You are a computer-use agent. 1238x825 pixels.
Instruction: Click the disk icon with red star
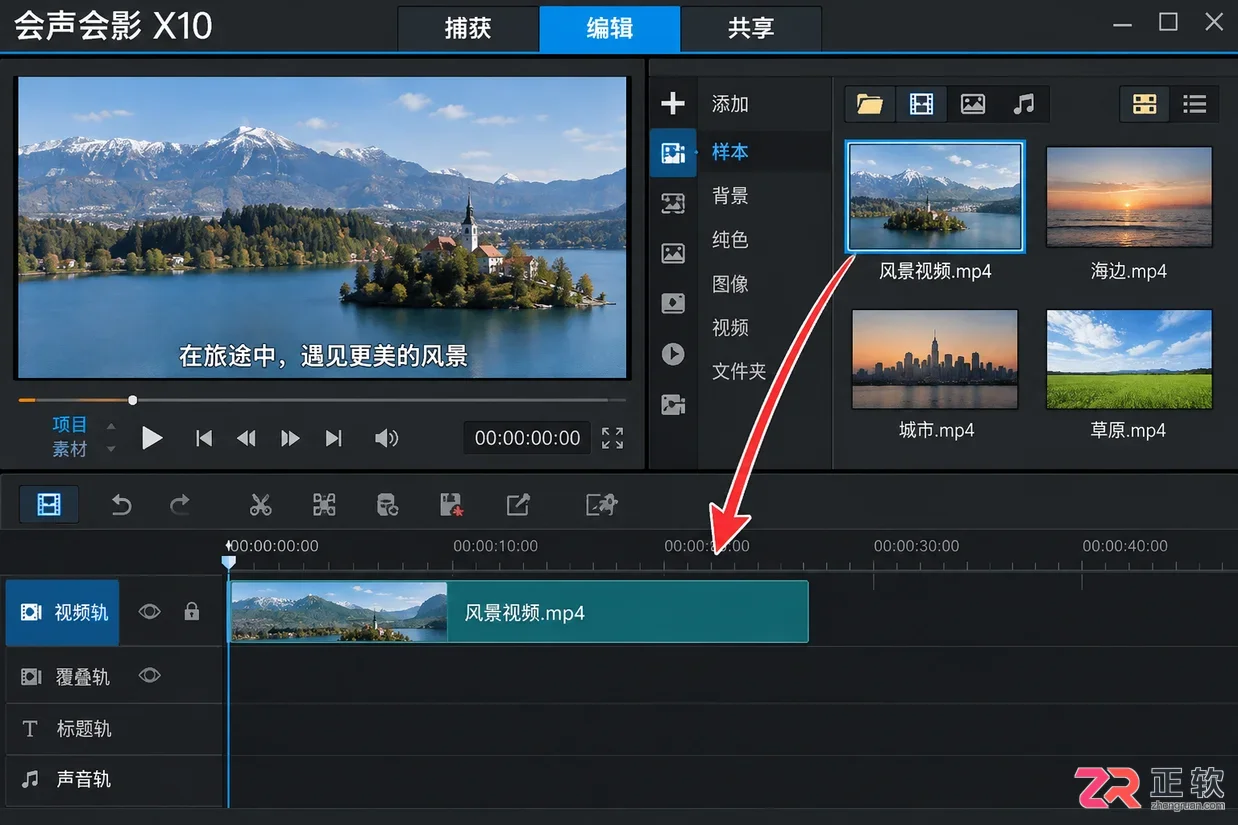452,505
